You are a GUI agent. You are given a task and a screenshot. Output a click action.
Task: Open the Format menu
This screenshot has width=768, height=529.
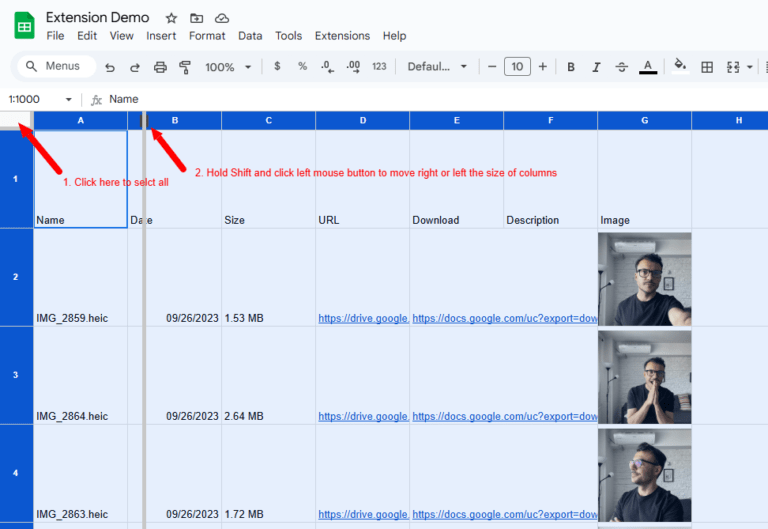coord(207,36)
